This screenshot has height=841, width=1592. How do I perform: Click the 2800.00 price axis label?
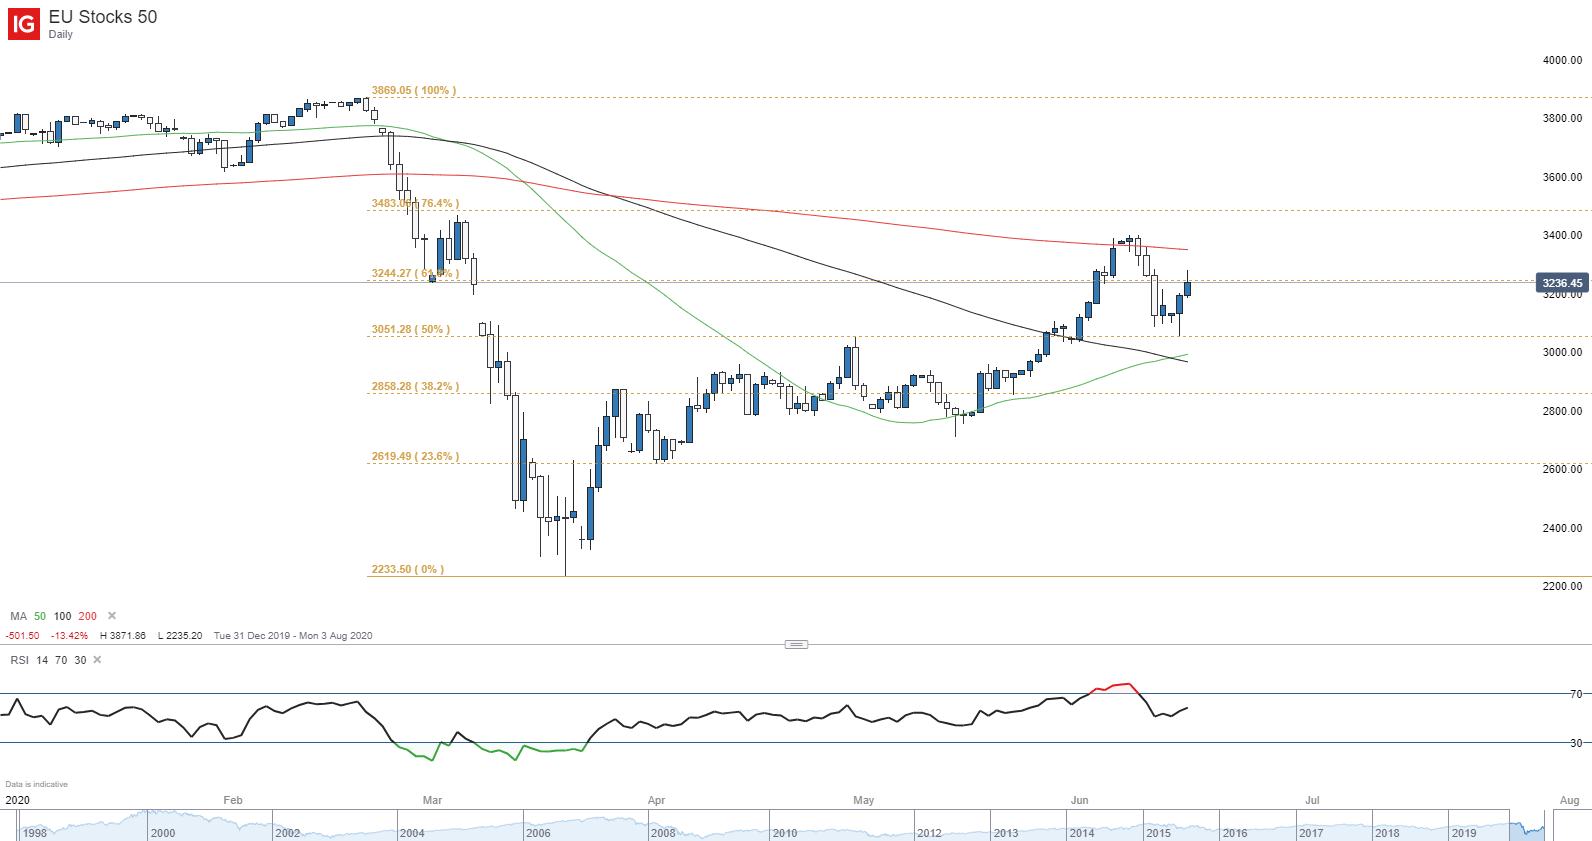coord(1563,411)
